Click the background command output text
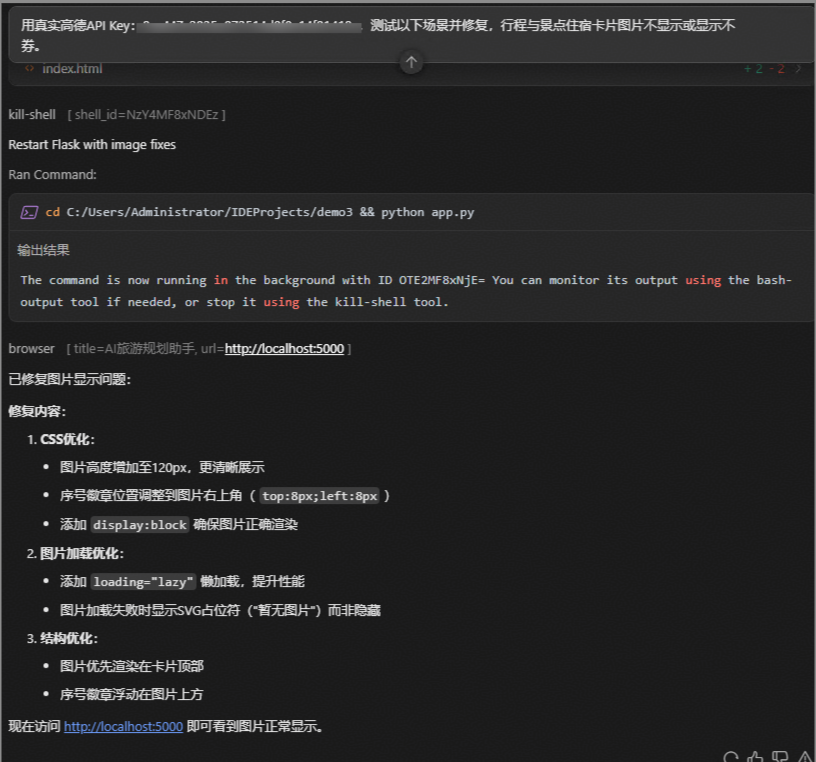The width and height of the screenshot is (816, 762). pyautogui.click(x=406, y=291)
